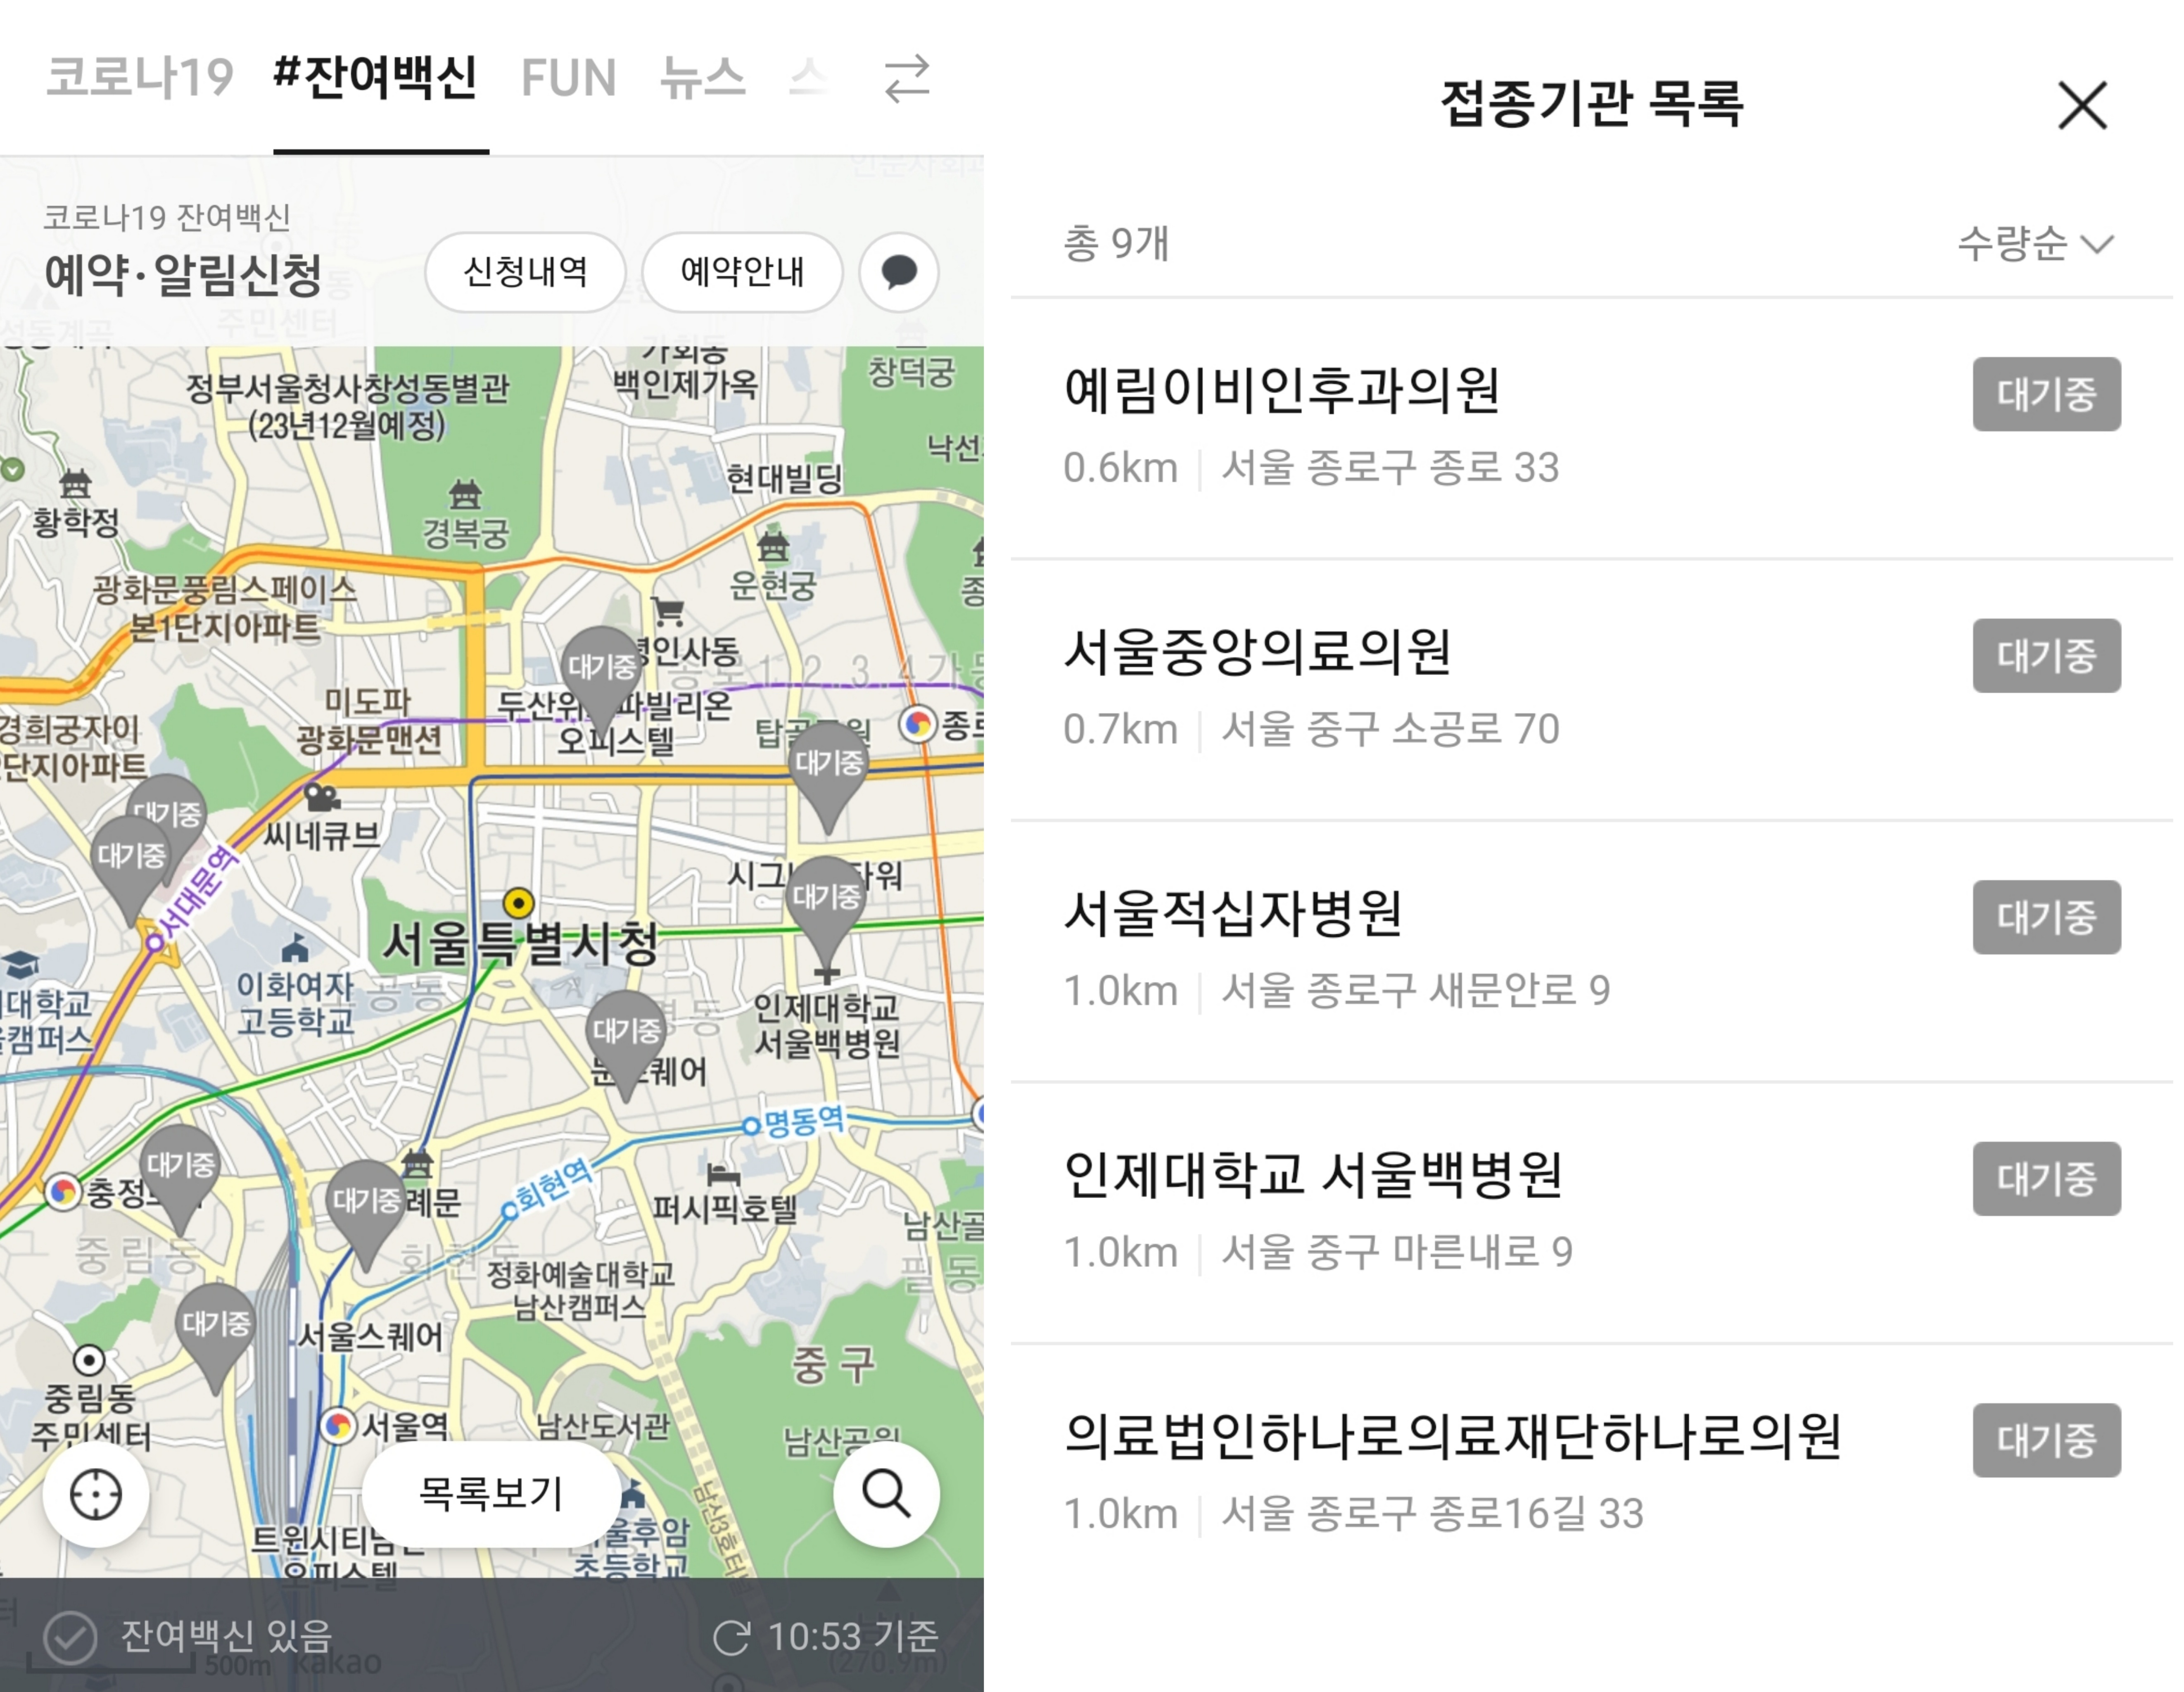Toggle the 잔여백신 있음 checkbox

70,1637
